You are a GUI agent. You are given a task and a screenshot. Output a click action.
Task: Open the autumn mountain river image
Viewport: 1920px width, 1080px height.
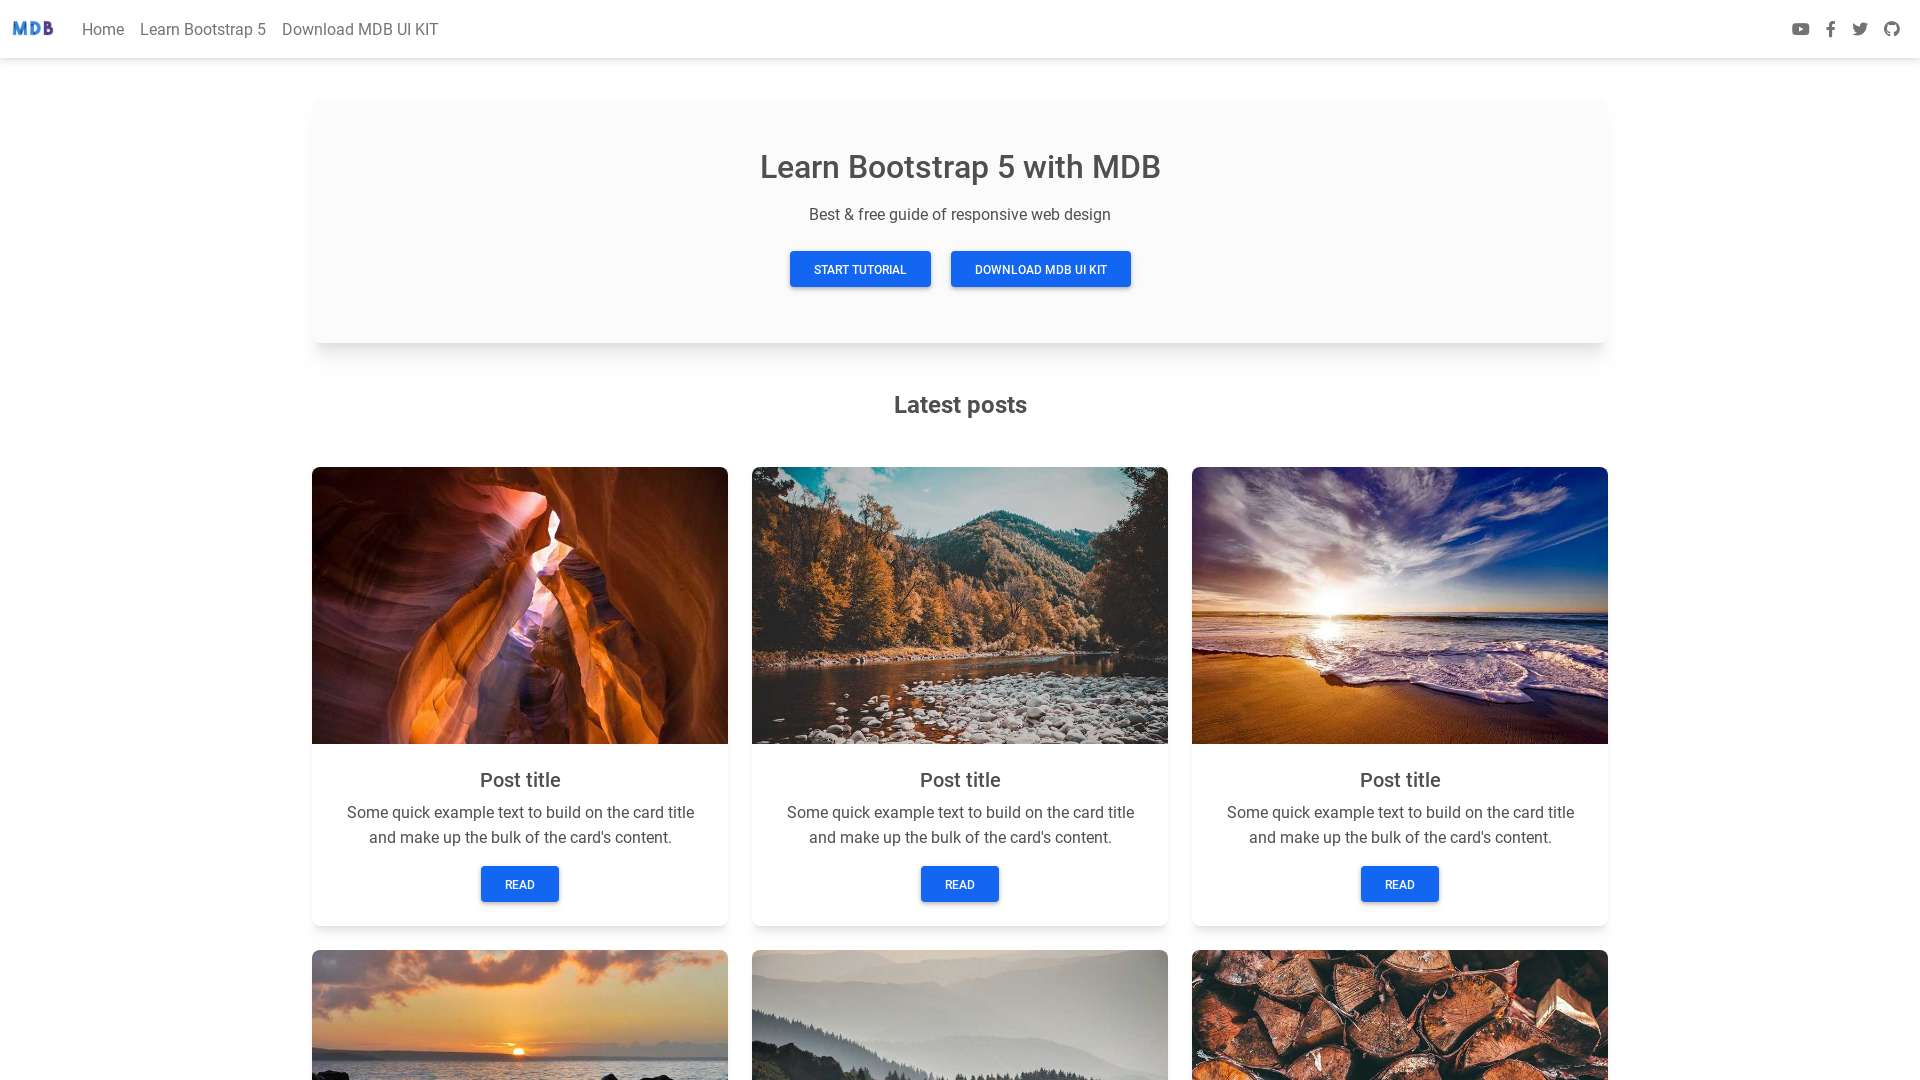pyautogui.click(x=960, y=605)
